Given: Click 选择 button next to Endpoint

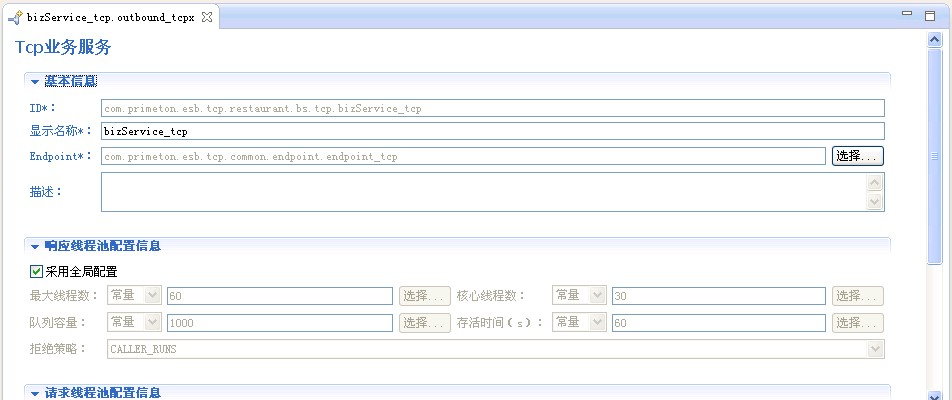Looking at the screenshot, I should click(857, 156).
